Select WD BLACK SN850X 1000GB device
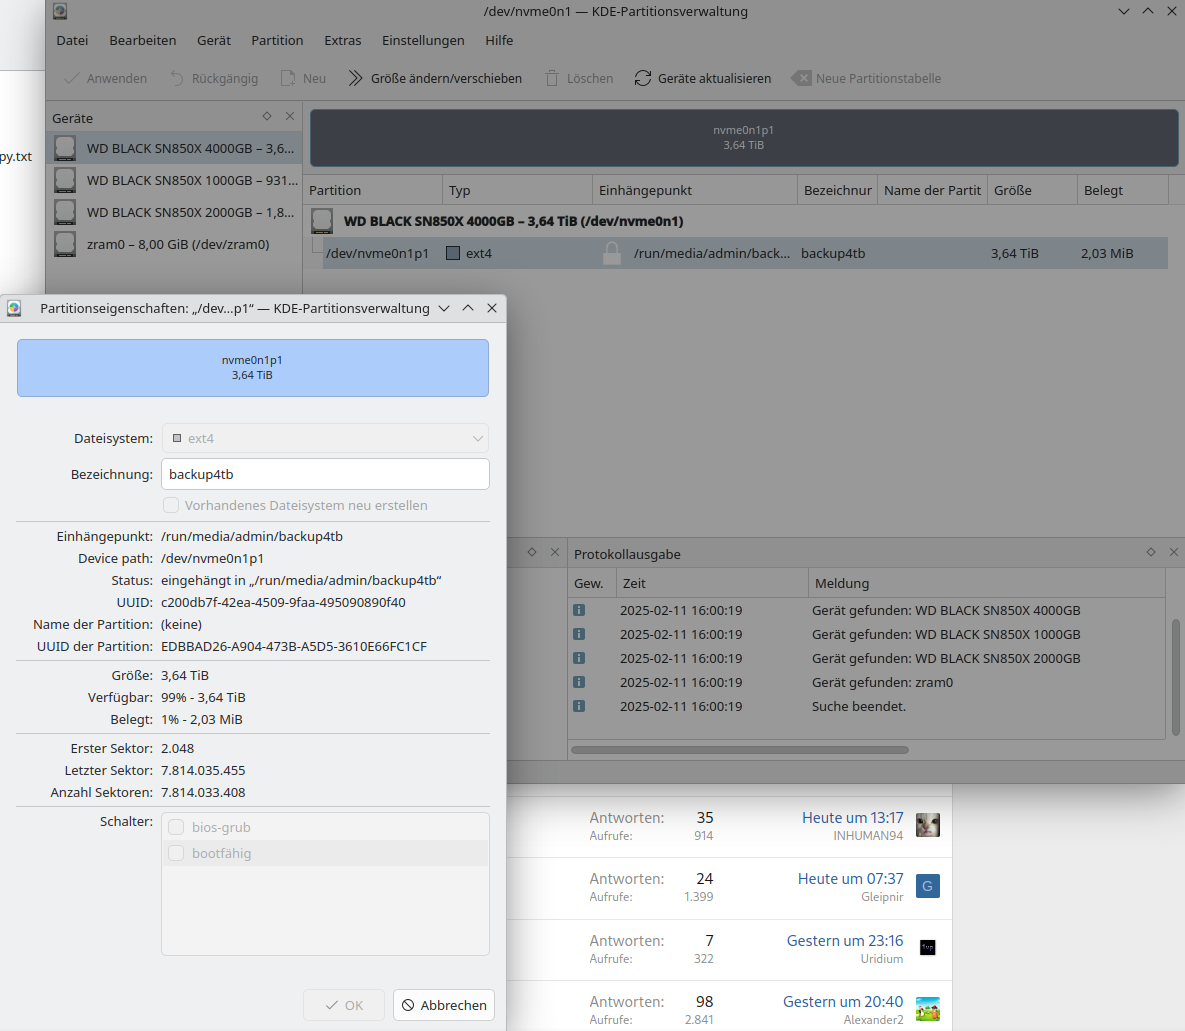The width and height of the screenshot is (1185, 1031). 174,181
